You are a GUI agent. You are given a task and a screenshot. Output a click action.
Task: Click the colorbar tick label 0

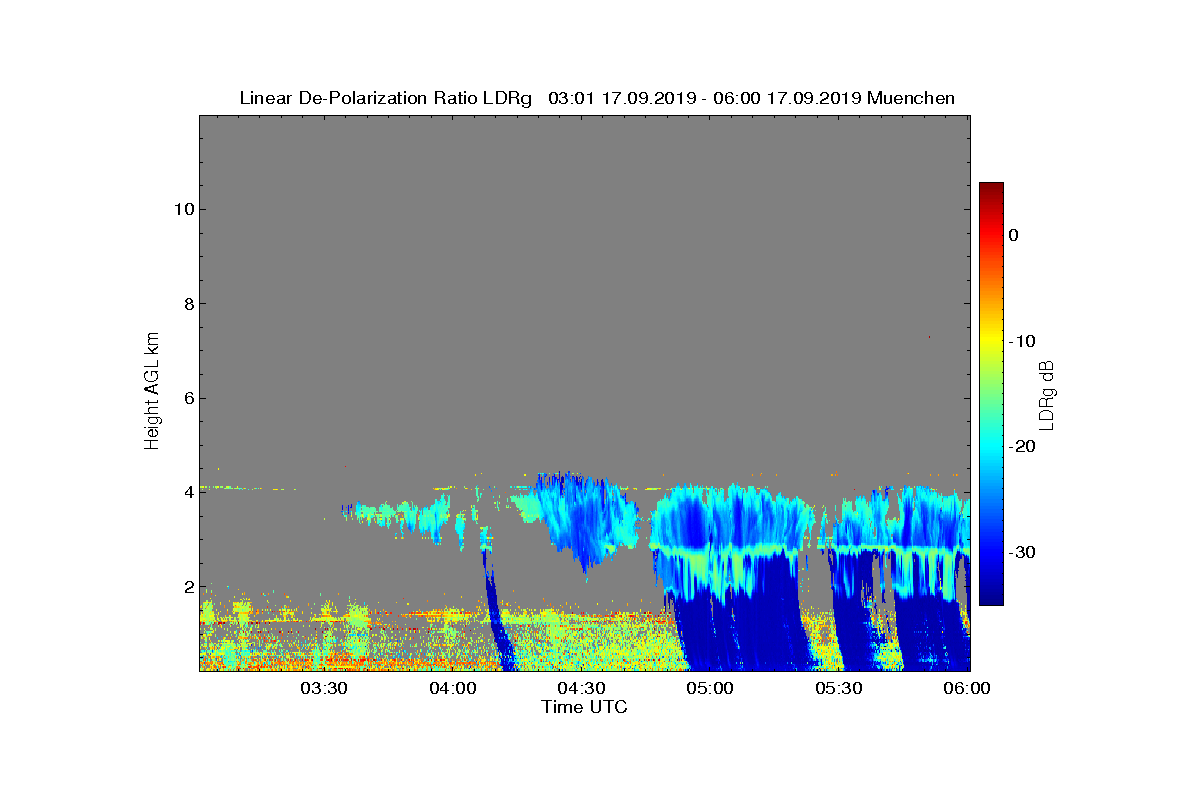(x=1013, y=235)
